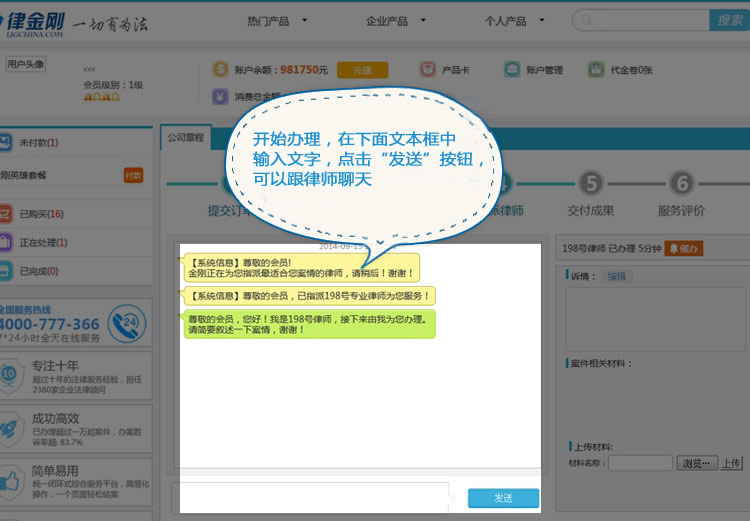Open the 已完成 orders list
750x521 pixels.
click(38, 270)
